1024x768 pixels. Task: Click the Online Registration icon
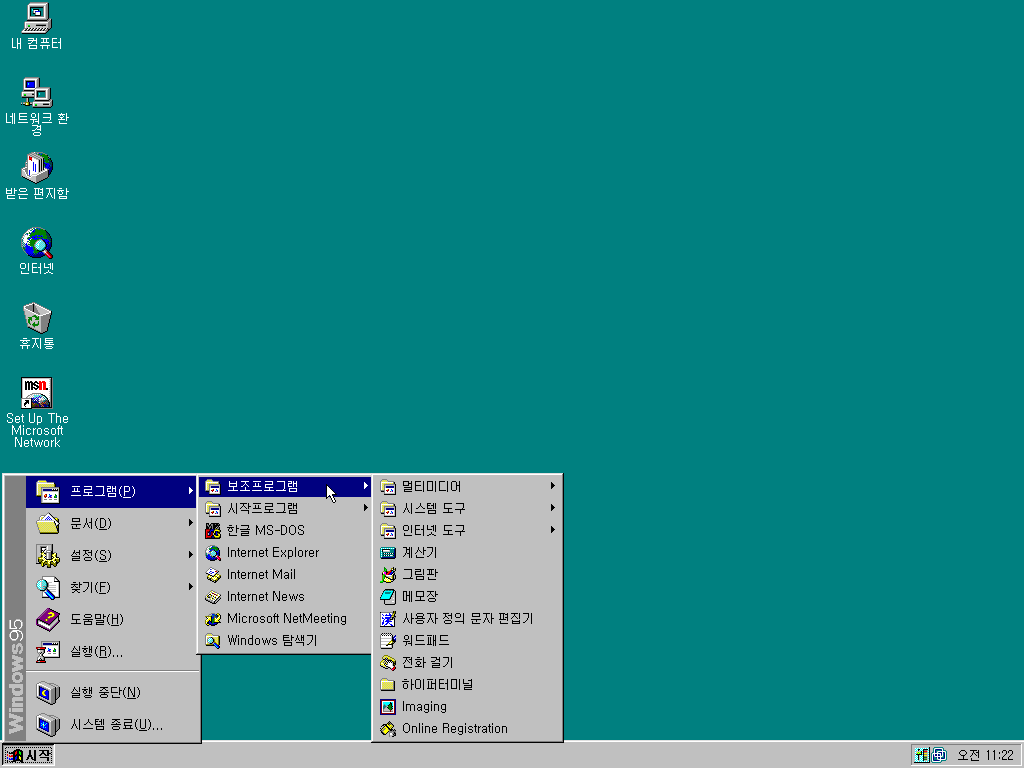tap(388, 729)
